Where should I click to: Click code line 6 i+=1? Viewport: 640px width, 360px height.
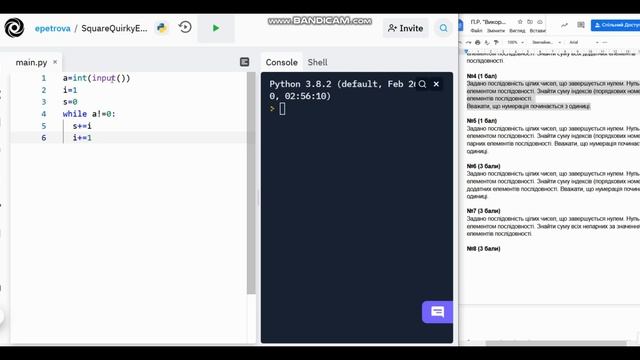82,138
